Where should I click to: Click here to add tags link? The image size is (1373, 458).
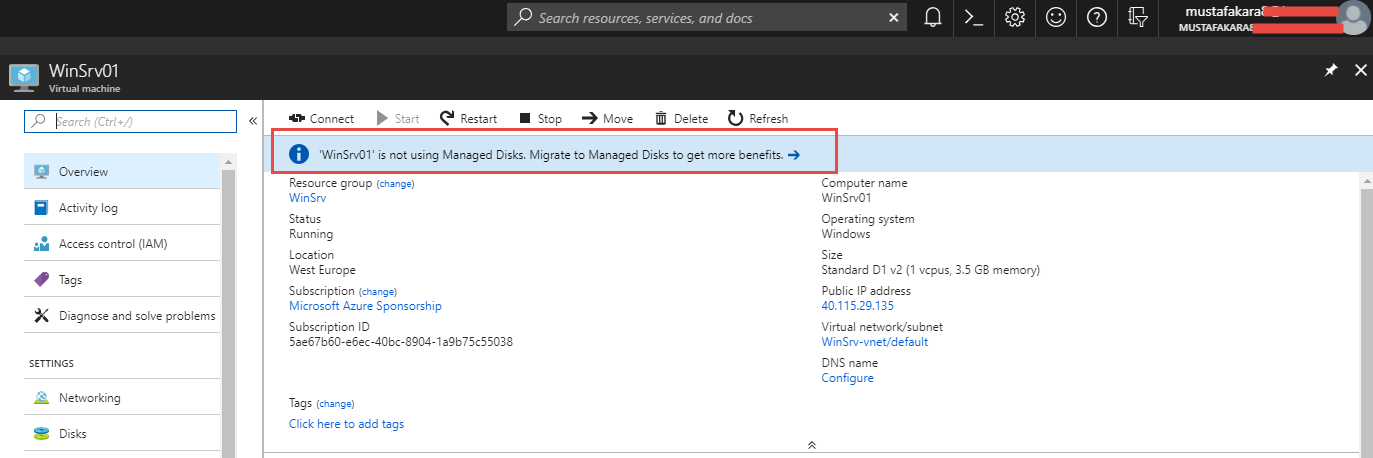coord(346,424)
